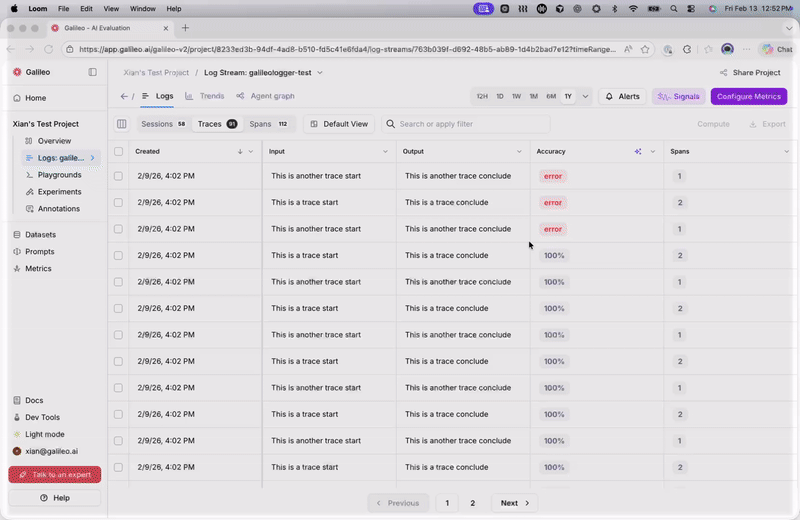The height and width of the screenshot is (520, 800).
Task: Click the Configure Metrics button
Action: [x=748, y=96]
